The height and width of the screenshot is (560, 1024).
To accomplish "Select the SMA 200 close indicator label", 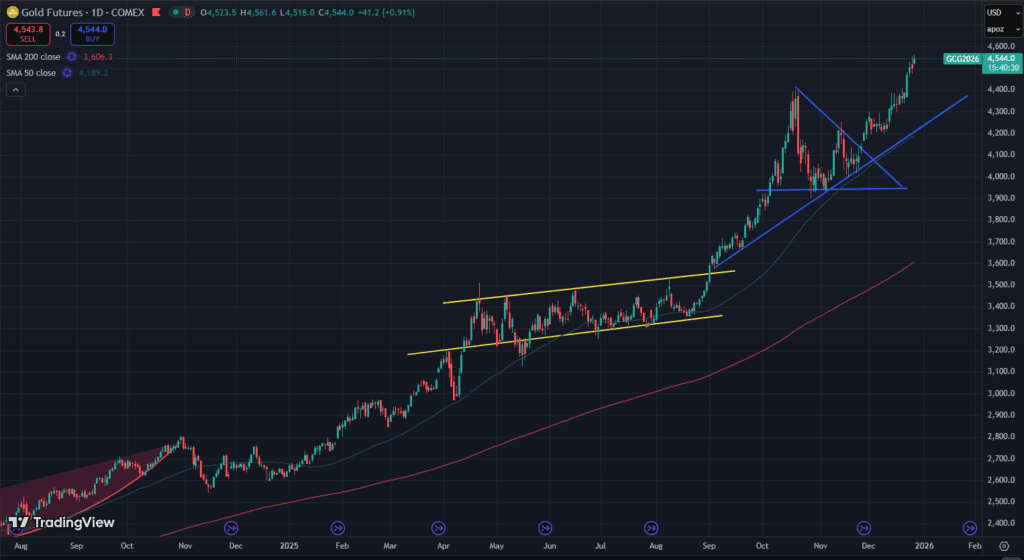I will click(x=32, y=57).
